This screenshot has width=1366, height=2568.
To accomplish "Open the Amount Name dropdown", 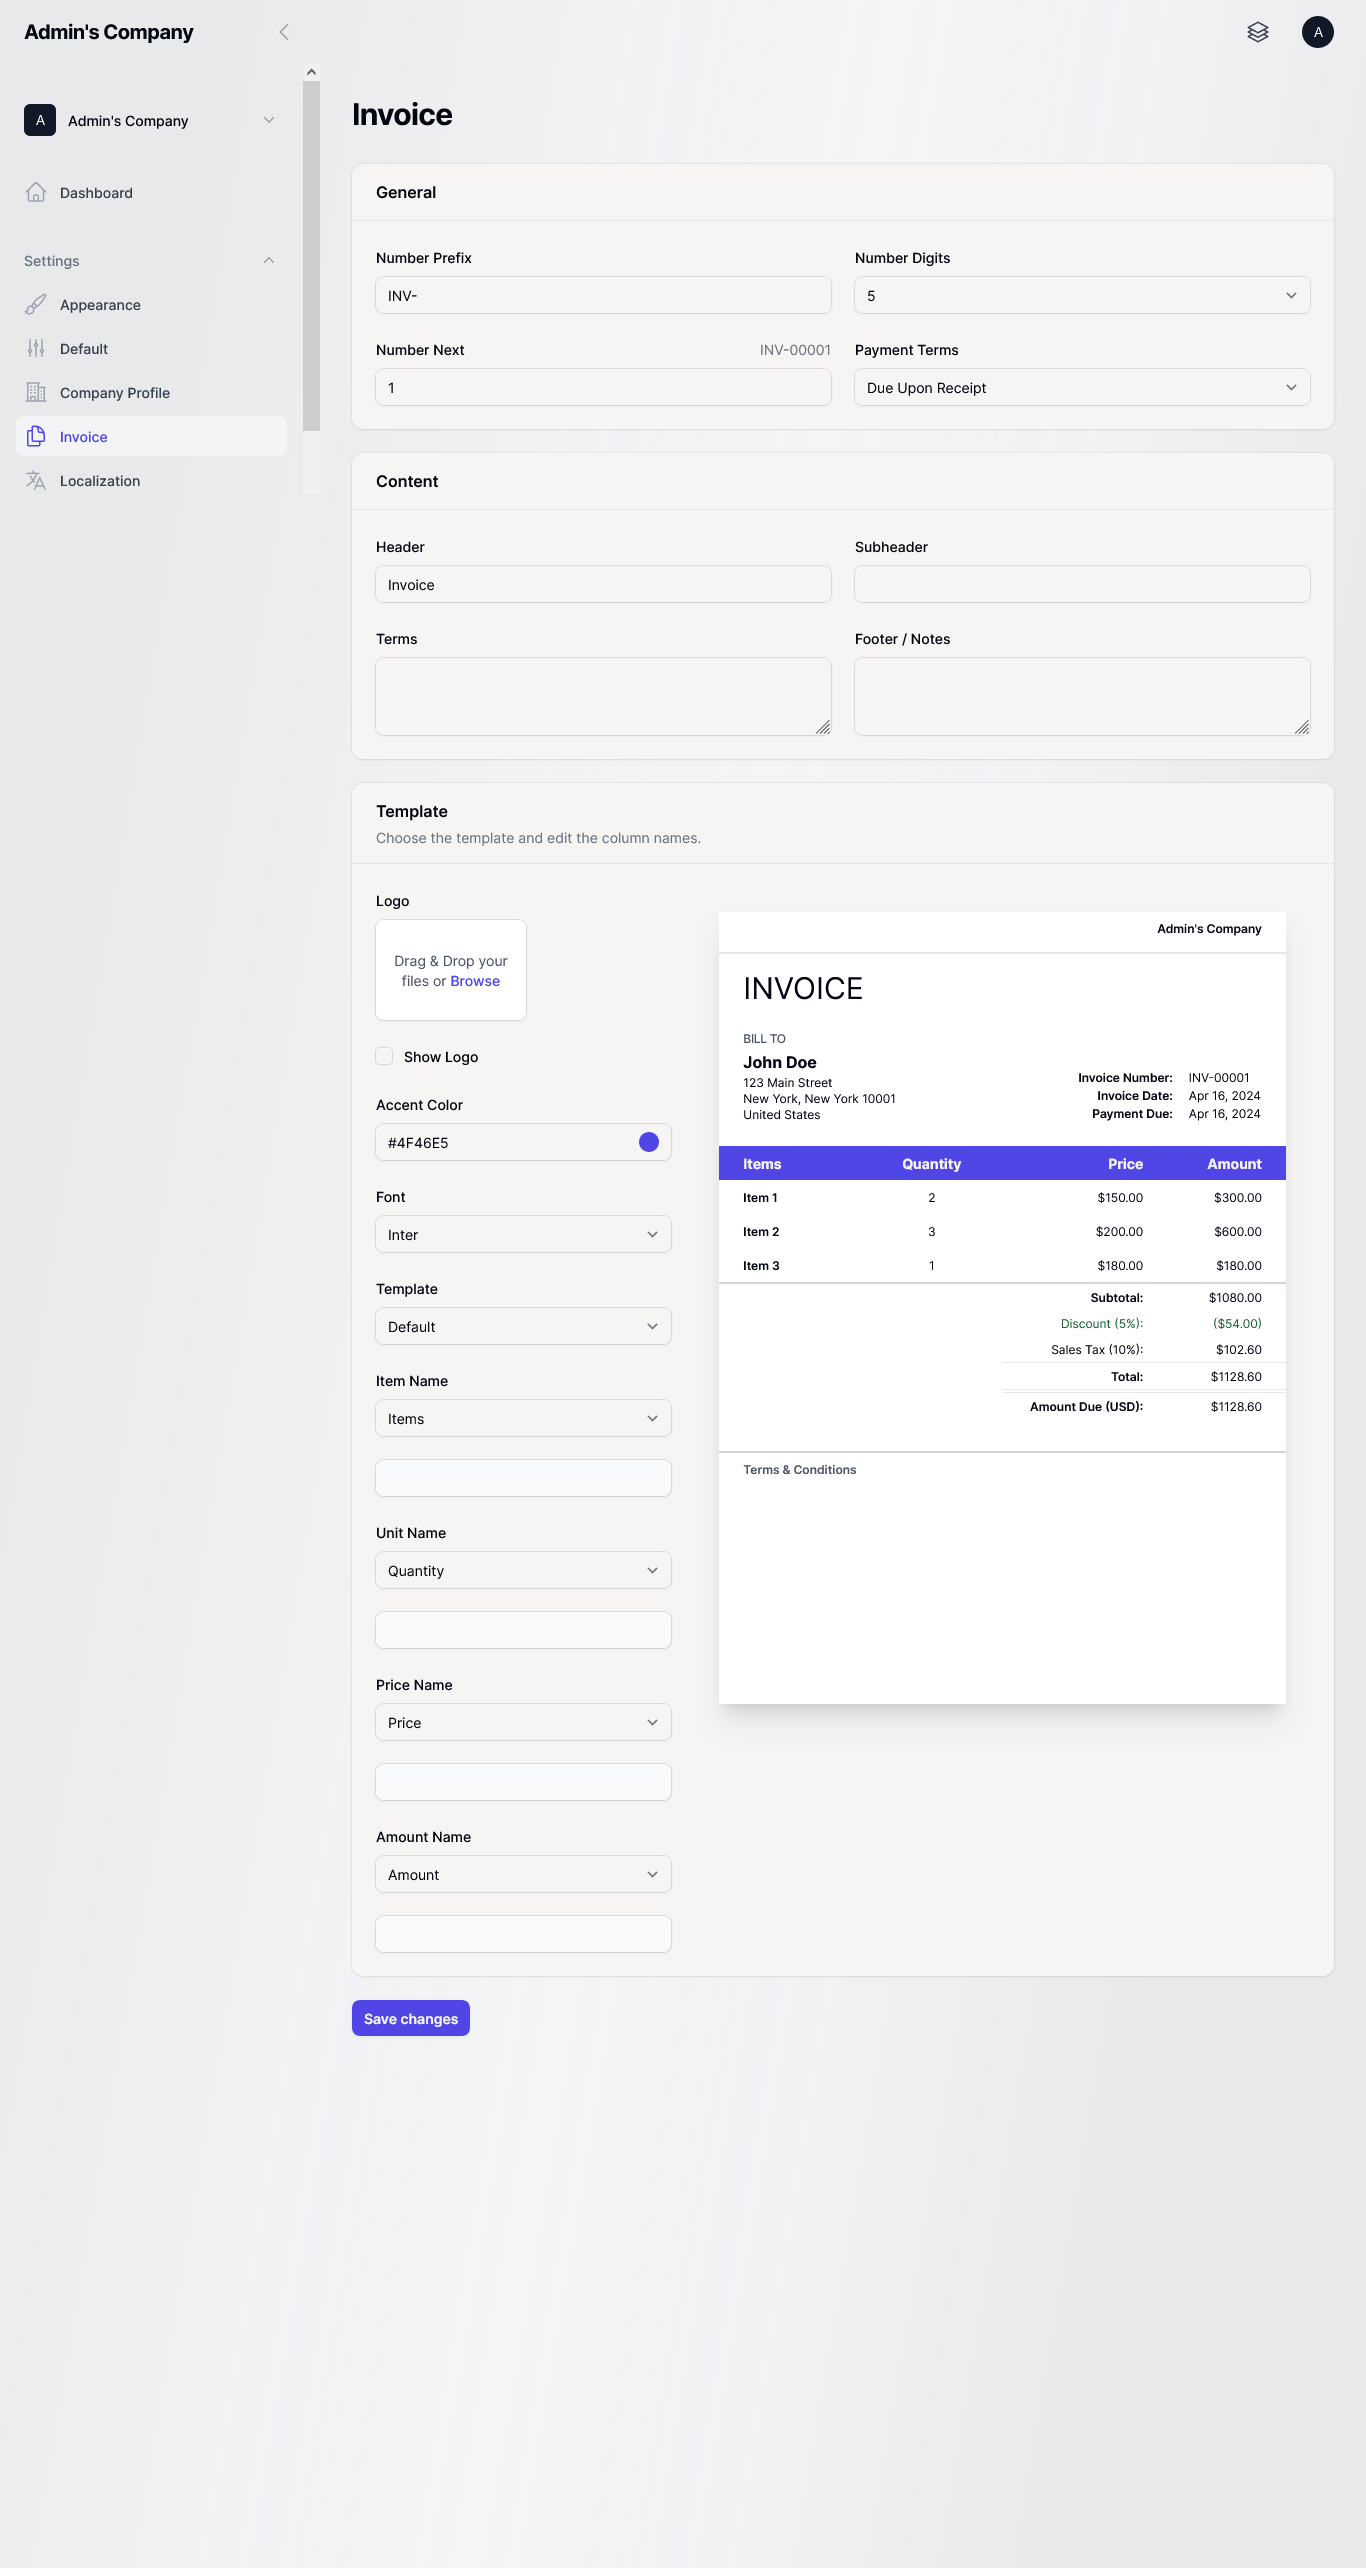I will click(523, 1874).
